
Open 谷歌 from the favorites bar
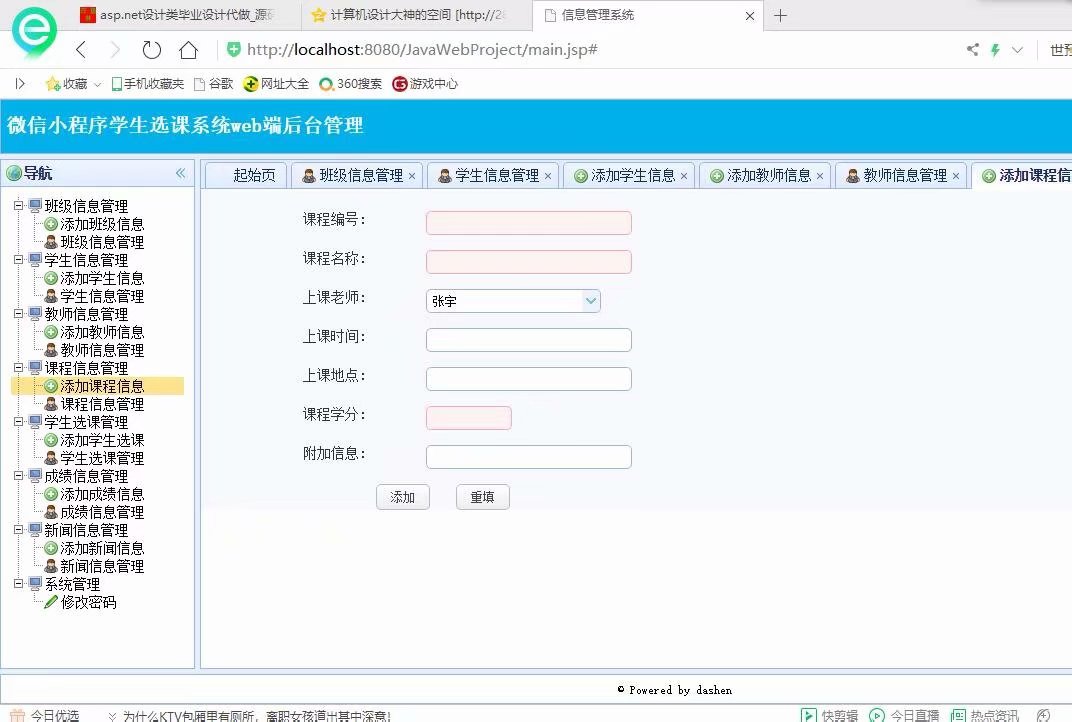(214, 84)
